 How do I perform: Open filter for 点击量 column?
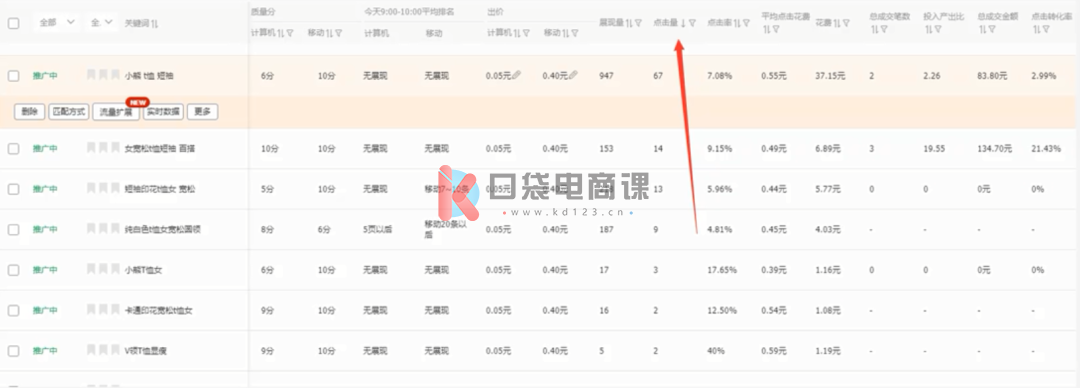pyautogui.click(x=692, y=23)
